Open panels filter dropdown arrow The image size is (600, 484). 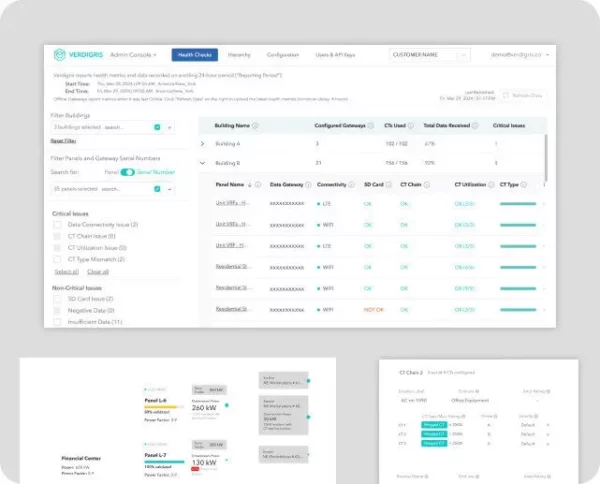(170, 189)
